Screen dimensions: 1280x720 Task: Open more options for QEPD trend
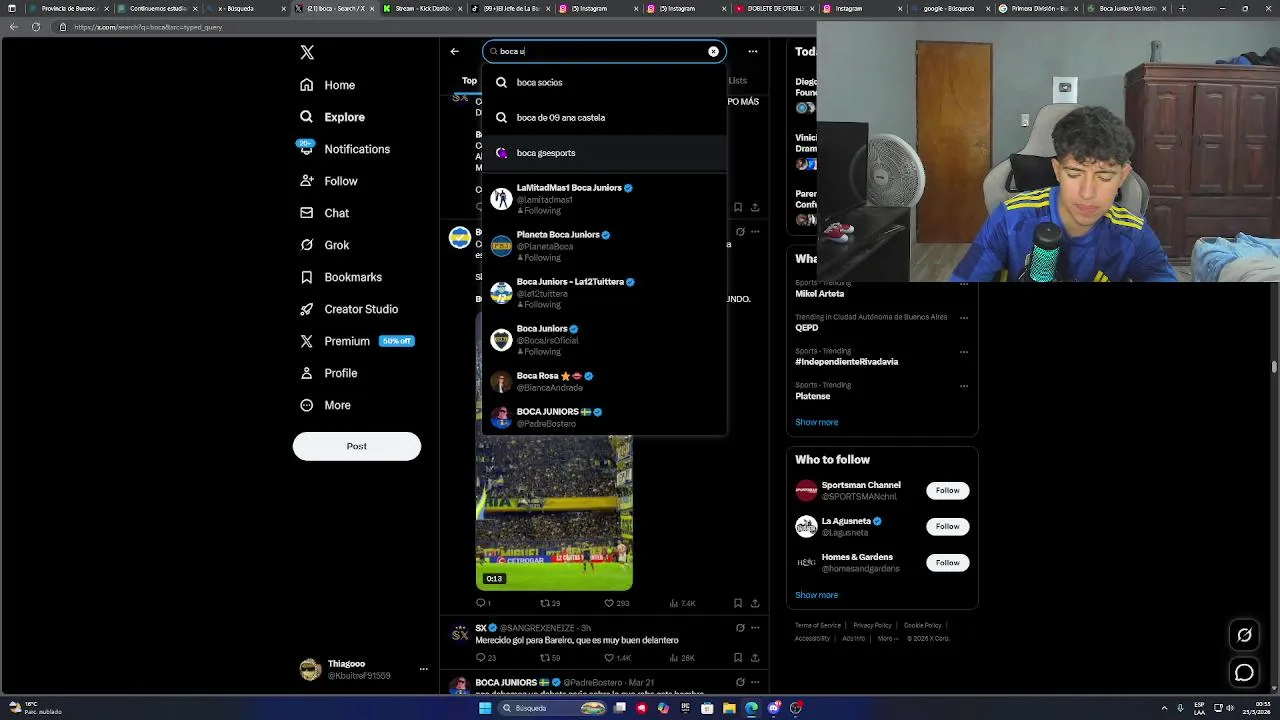tap(964, 318)
